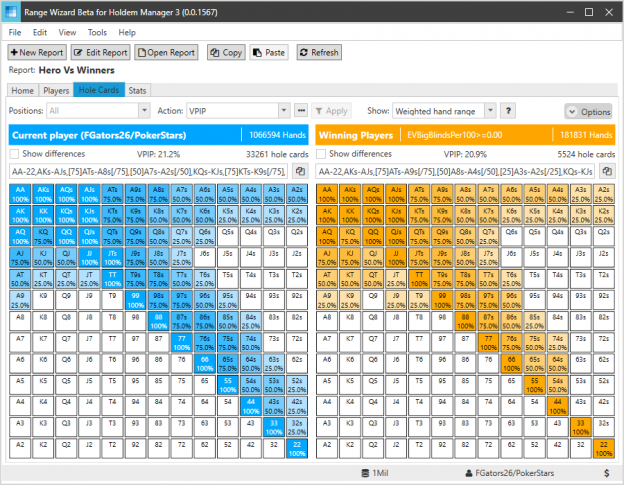Copy current player's range string icon
Viewport: 624px width, 485px height.
300,171
